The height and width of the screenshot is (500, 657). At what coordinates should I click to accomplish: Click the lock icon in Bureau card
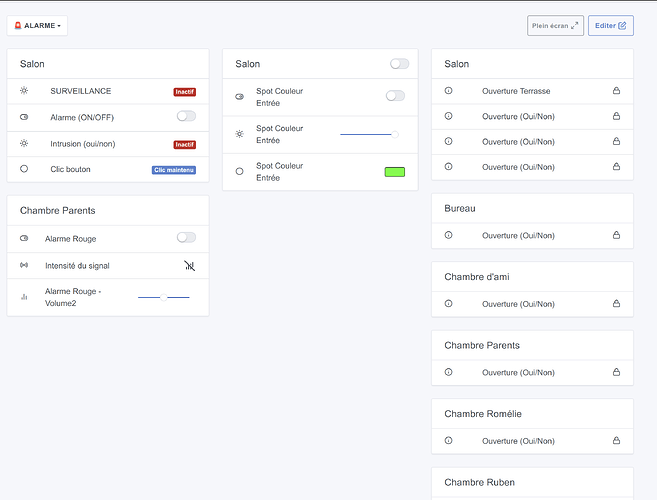[x=616, y=235]
